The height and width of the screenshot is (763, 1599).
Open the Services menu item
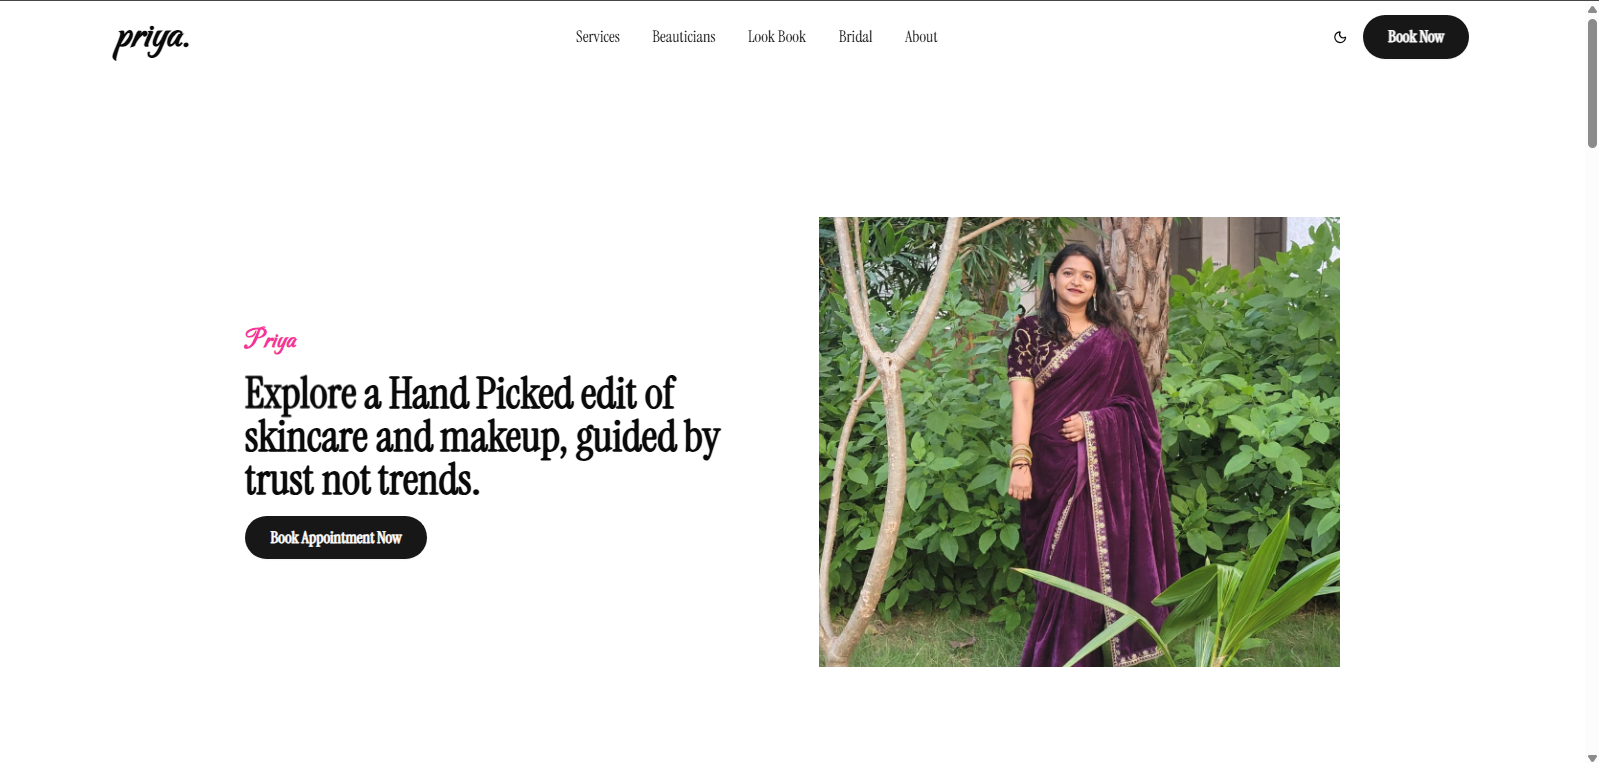coord(598,37)
